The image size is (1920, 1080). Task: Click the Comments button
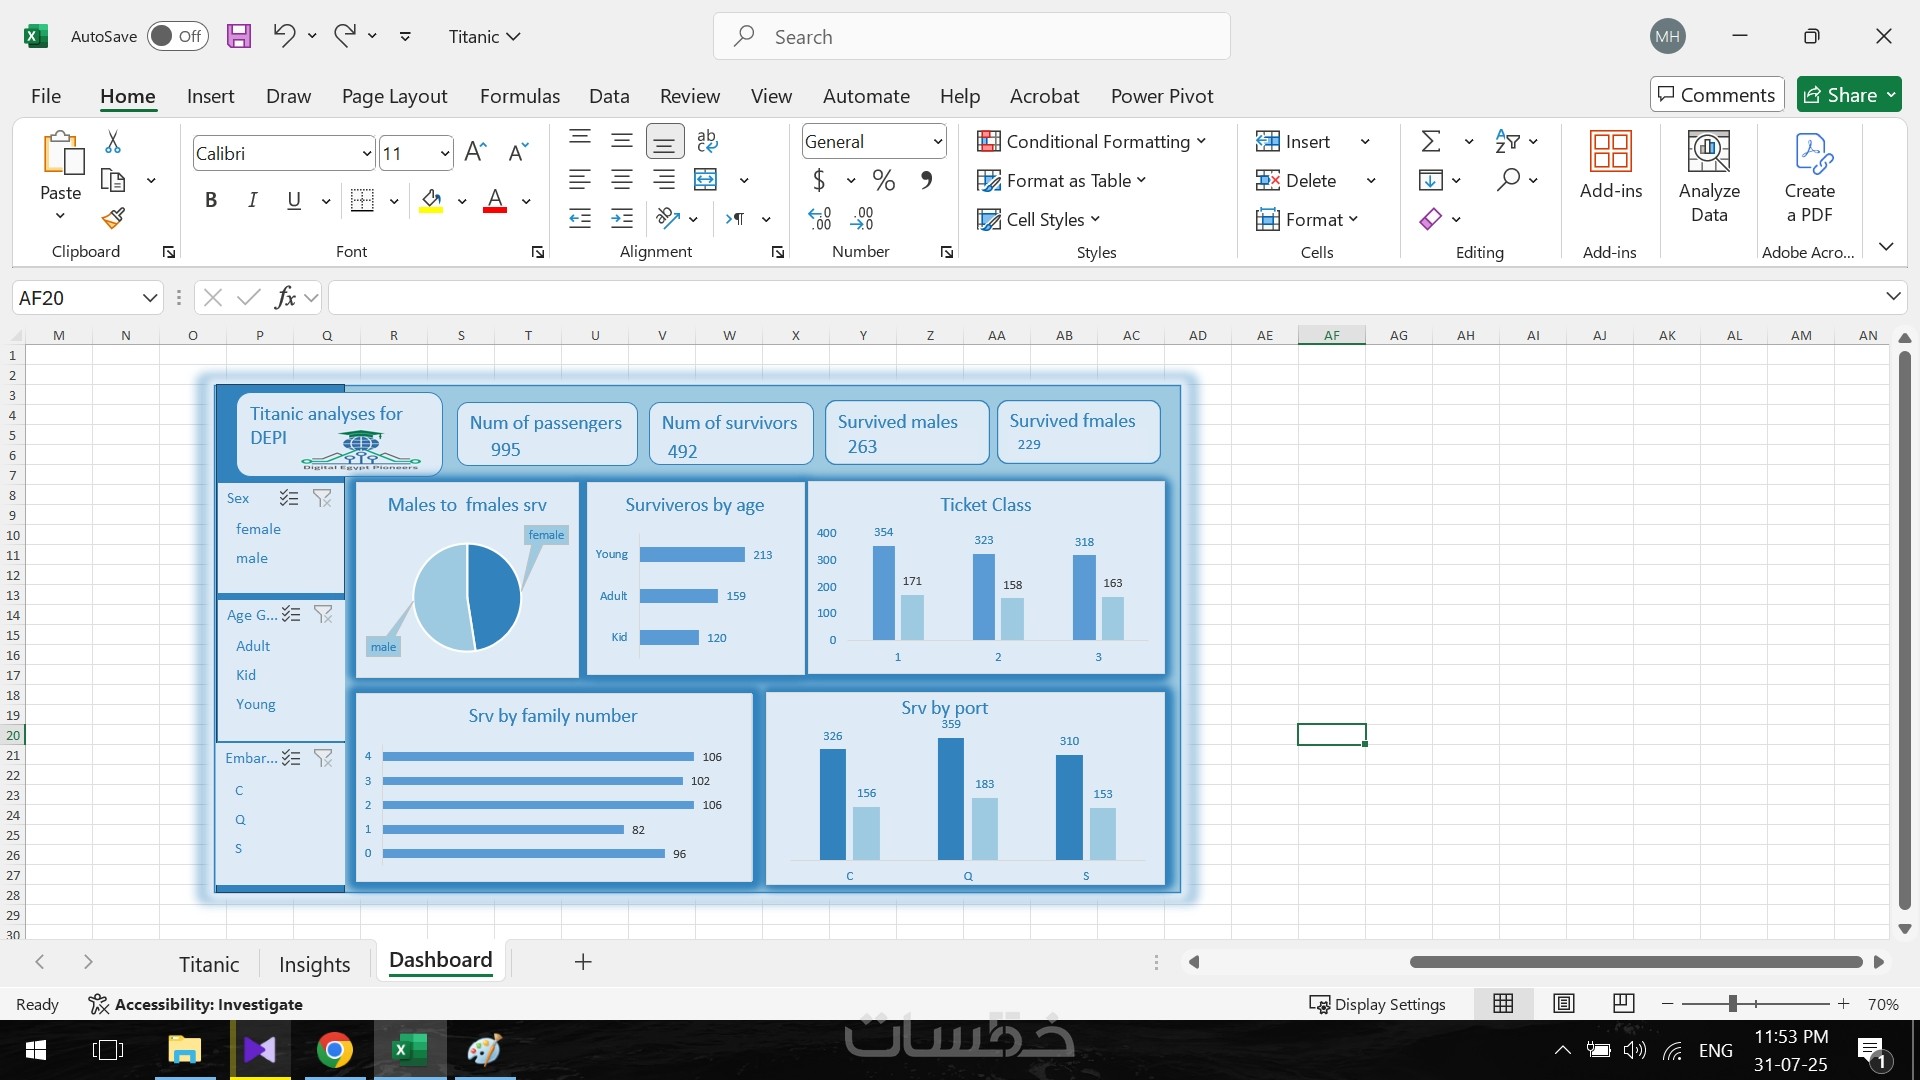point(1716,95)
